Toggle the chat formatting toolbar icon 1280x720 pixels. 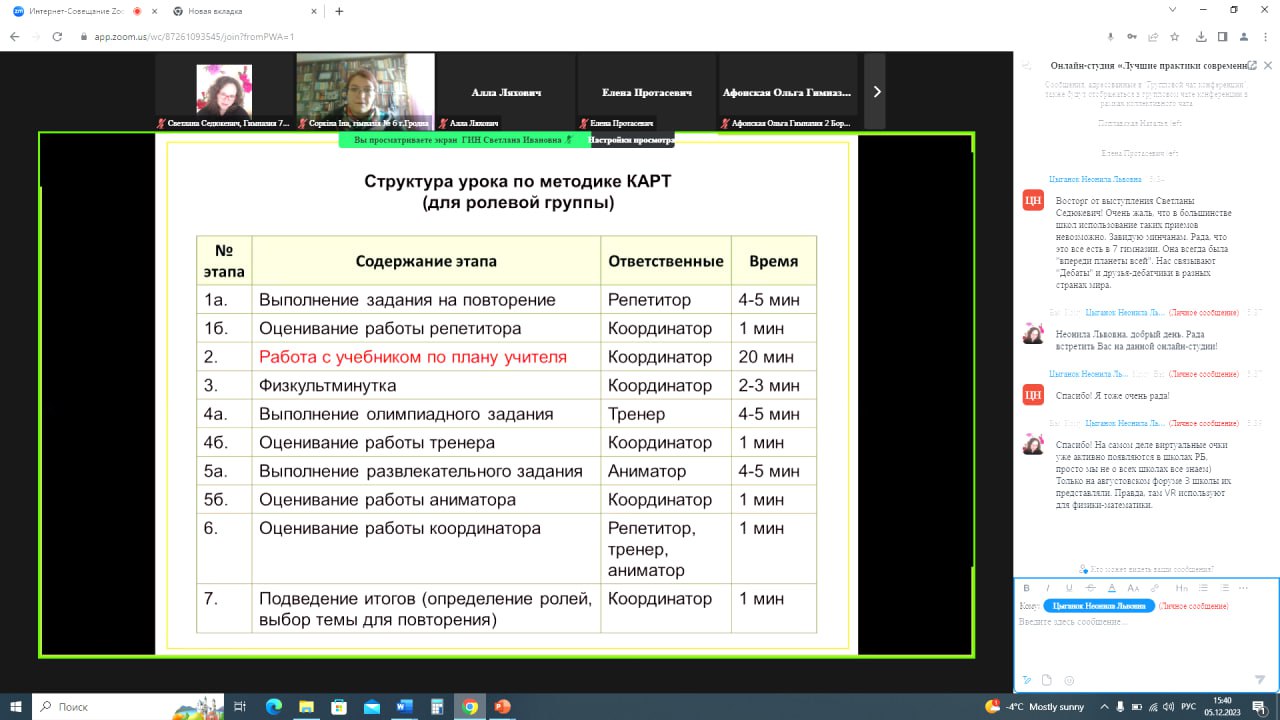(x=1026, y=680)
